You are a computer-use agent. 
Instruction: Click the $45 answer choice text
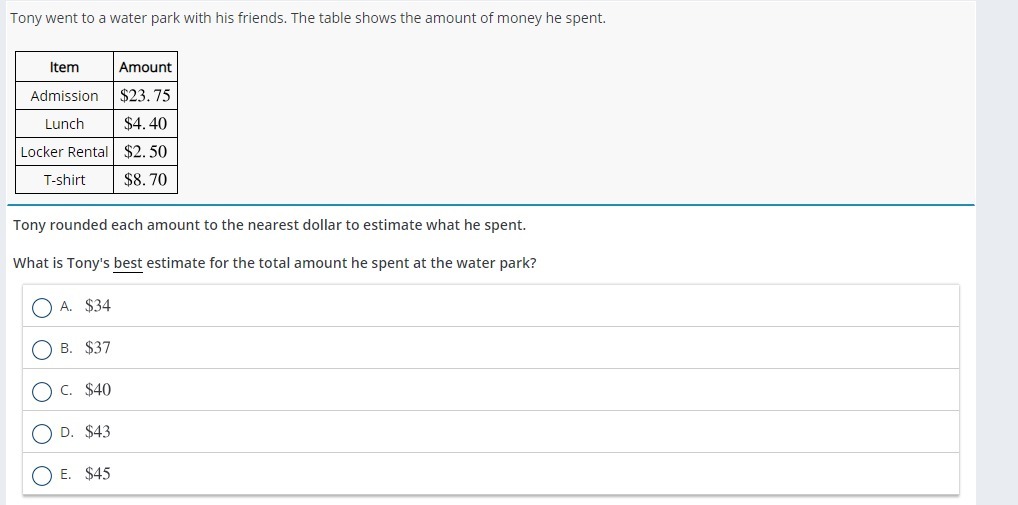tap(98, 474)
